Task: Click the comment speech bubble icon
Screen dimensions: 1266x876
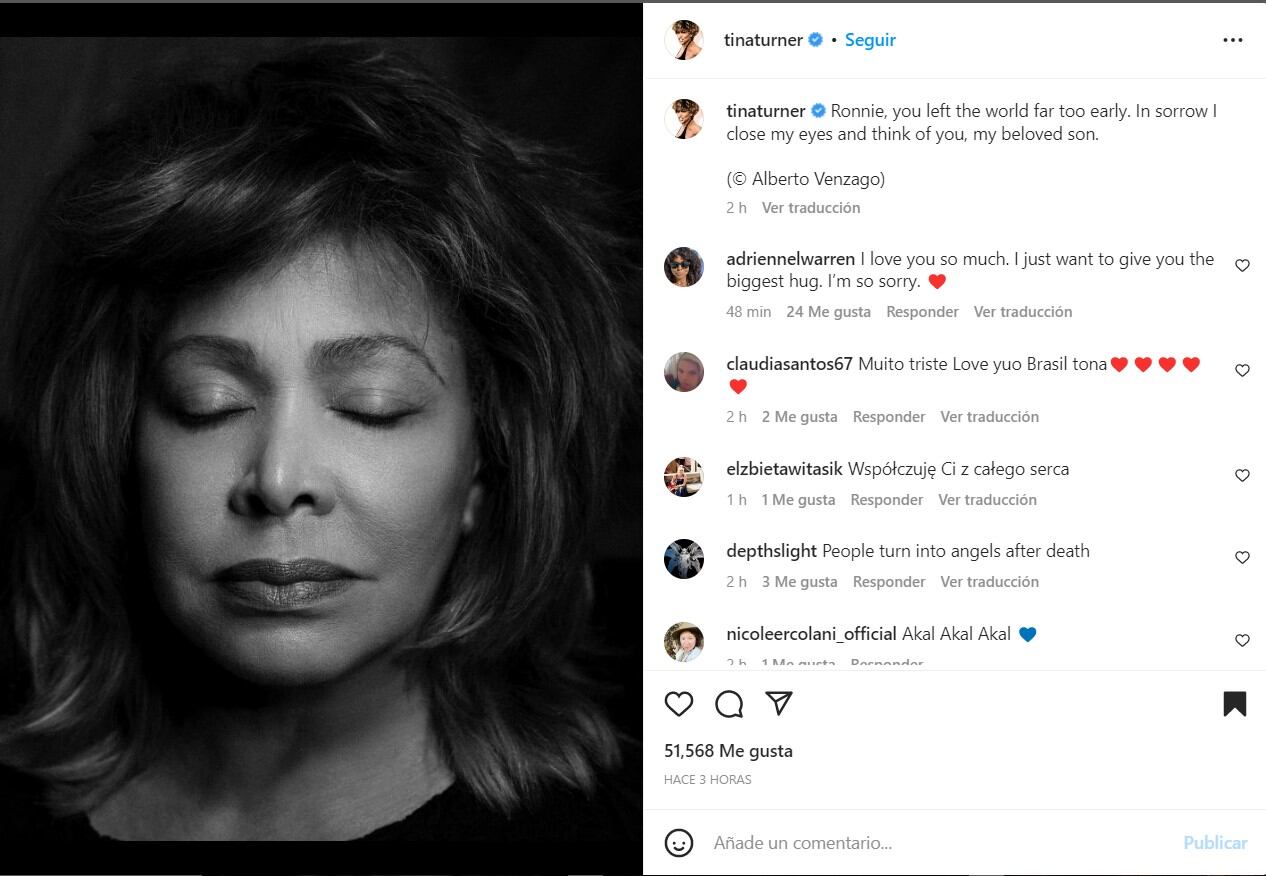Action: pyautogui.click(x=729, y=704)
